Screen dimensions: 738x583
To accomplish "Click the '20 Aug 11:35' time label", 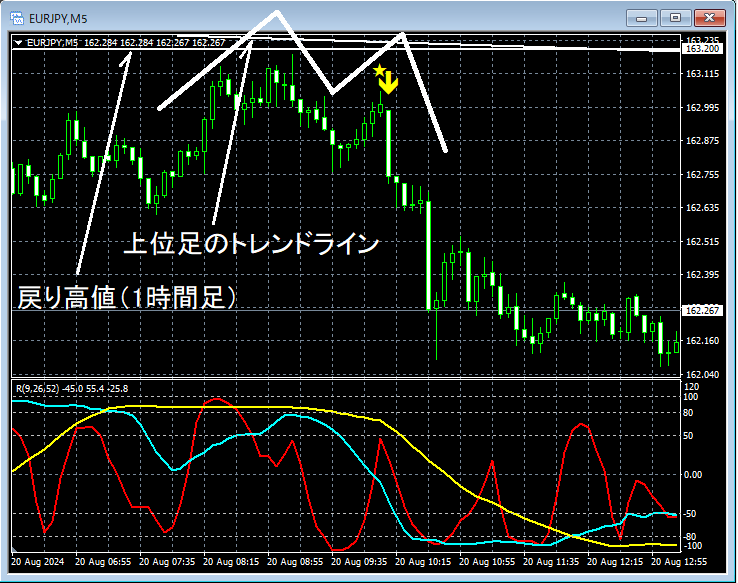I will [x=551, y=561].
